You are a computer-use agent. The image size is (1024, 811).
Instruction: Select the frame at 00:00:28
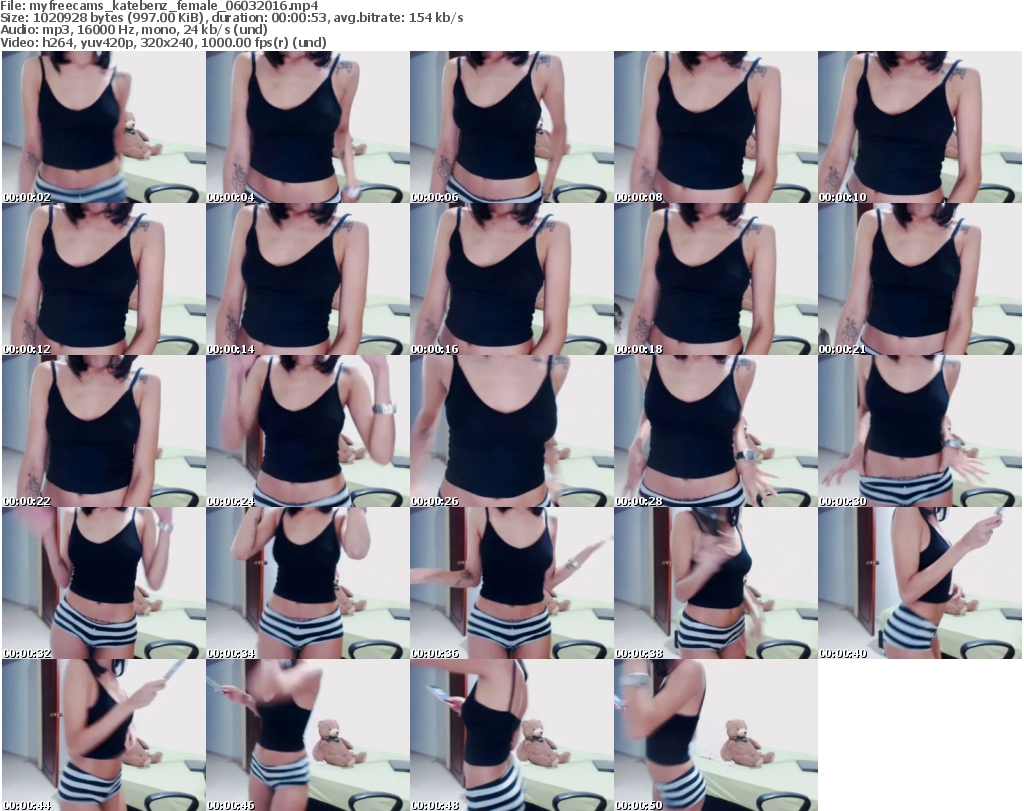tap(715, 431)
